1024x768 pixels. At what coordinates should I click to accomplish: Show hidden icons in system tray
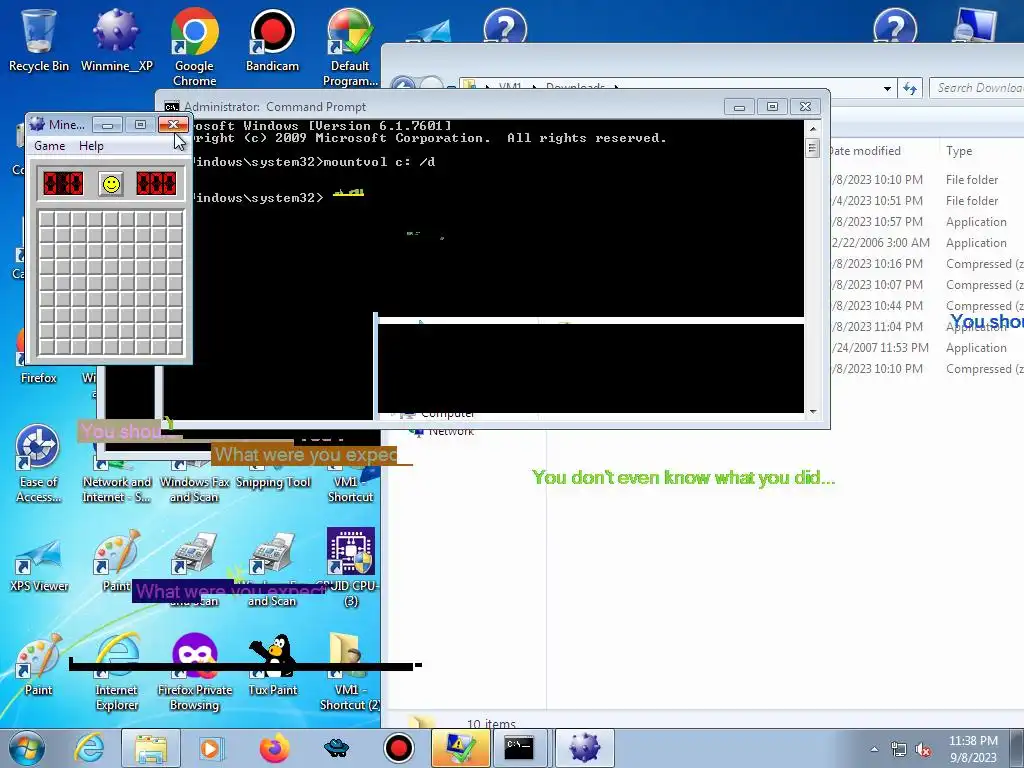click(874, 749)
